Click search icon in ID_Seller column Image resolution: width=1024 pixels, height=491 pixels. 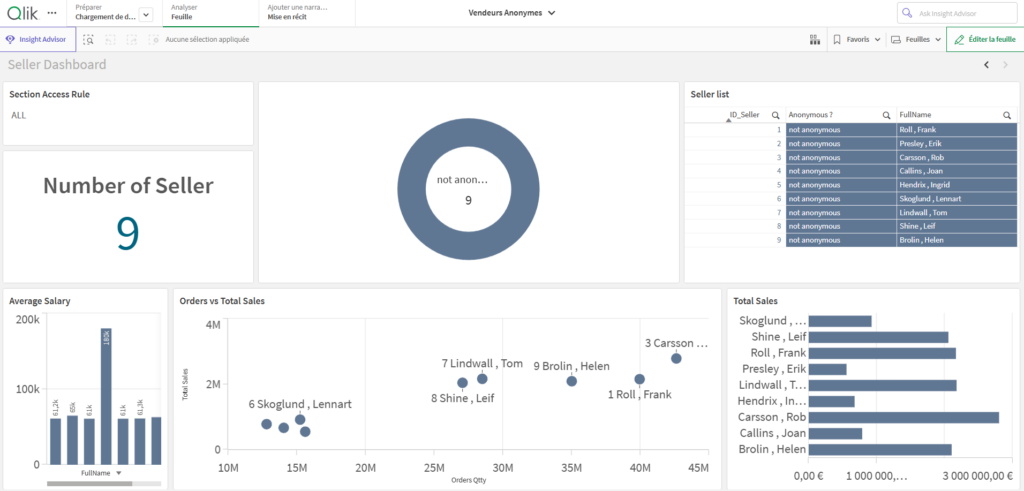tap(775, 116)
